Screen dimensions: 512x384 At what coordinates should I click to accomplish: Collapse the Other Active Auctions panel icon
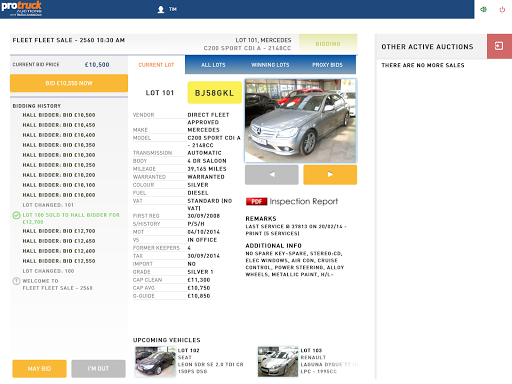point(499,46)
